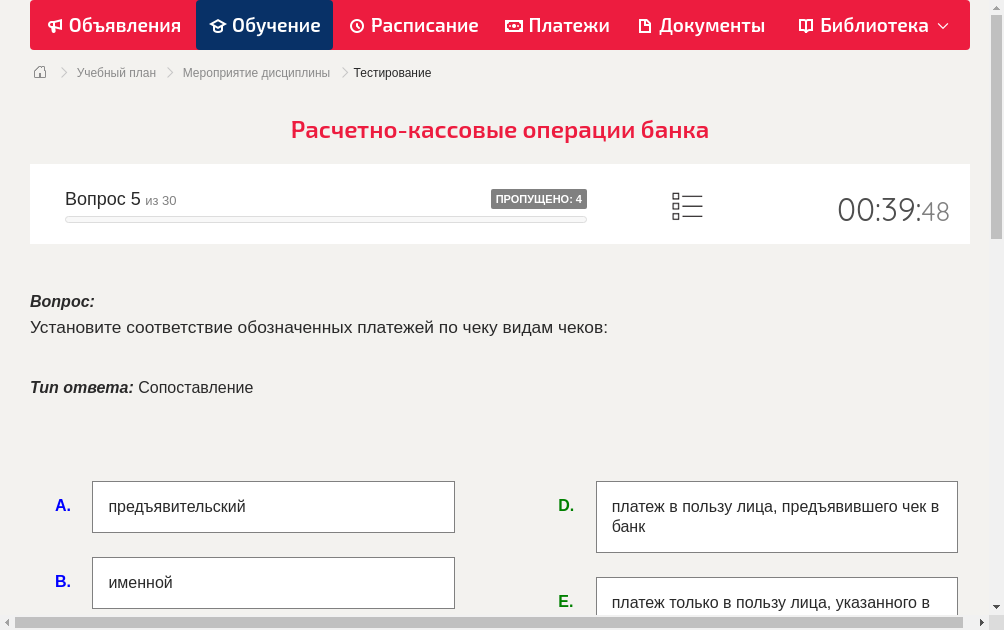Click the megaphone icon next to Объявления
This screenshot has height=630, width=1004.
click(54, 25)
